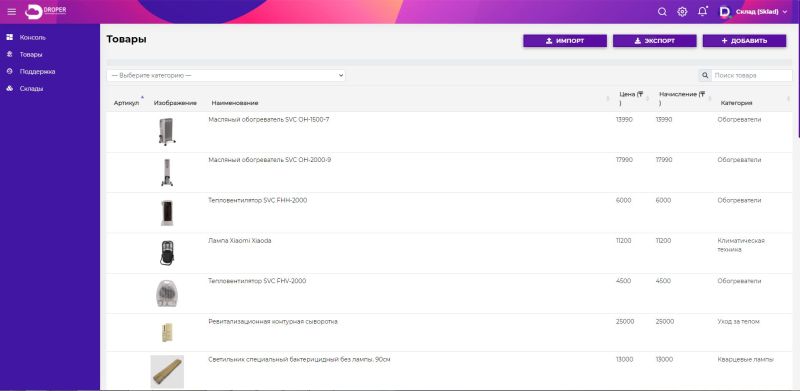The width and height of the screenshot is (800, 391).
Task: Click the Цена value 11200
Action: pos(623,241)
